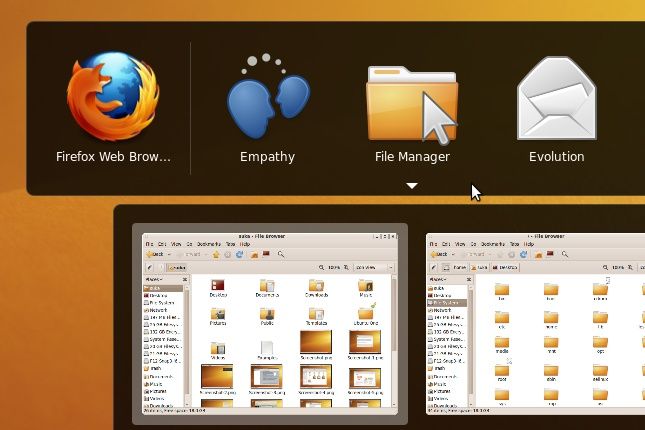Zoom out icon in root File Browser window

pos(605,267)
